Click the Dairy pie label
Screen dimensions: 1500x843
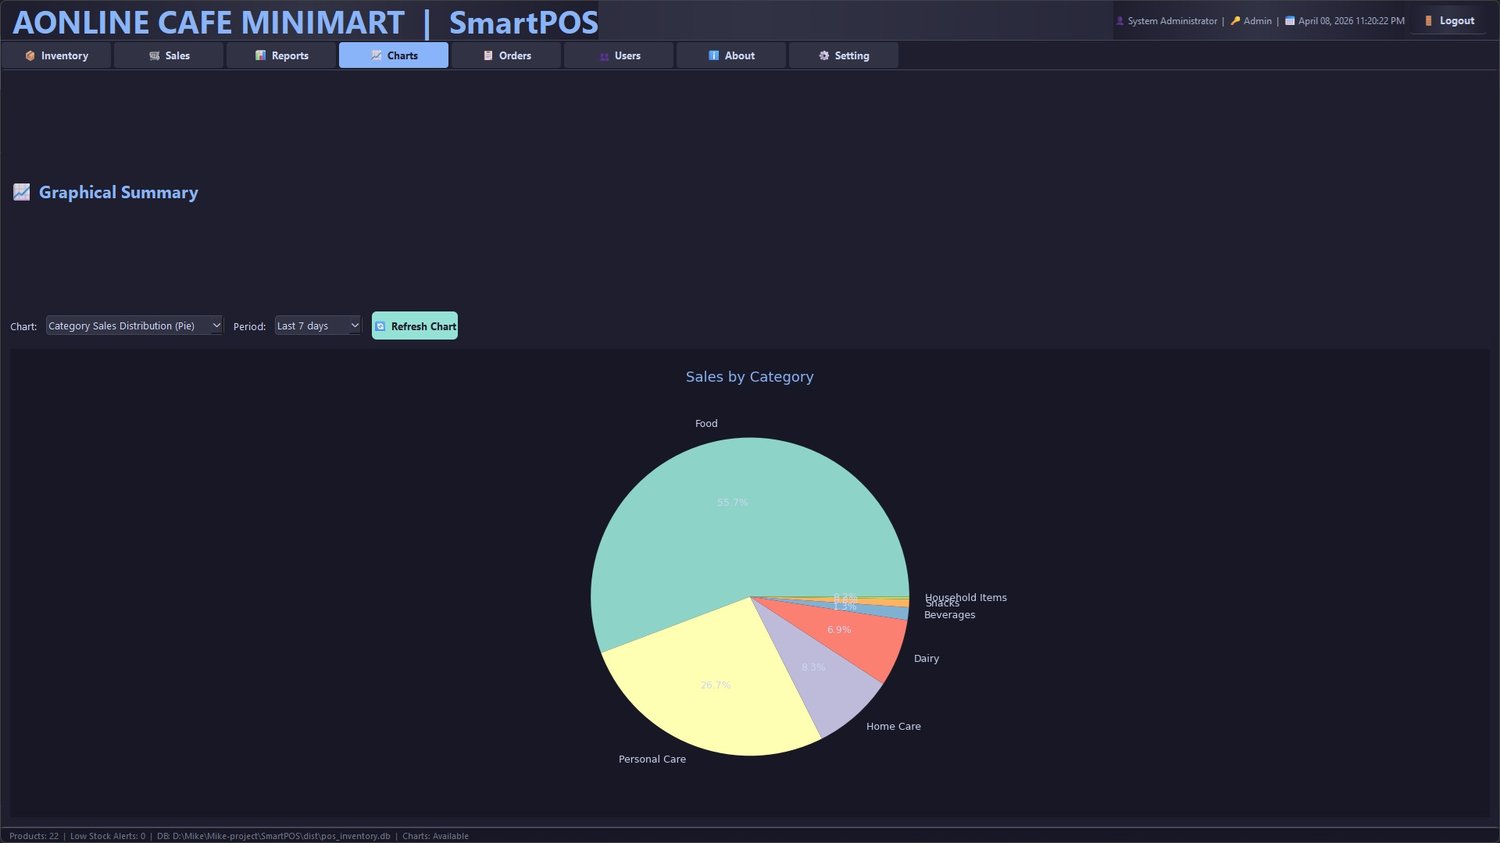[x=926, y=659]
